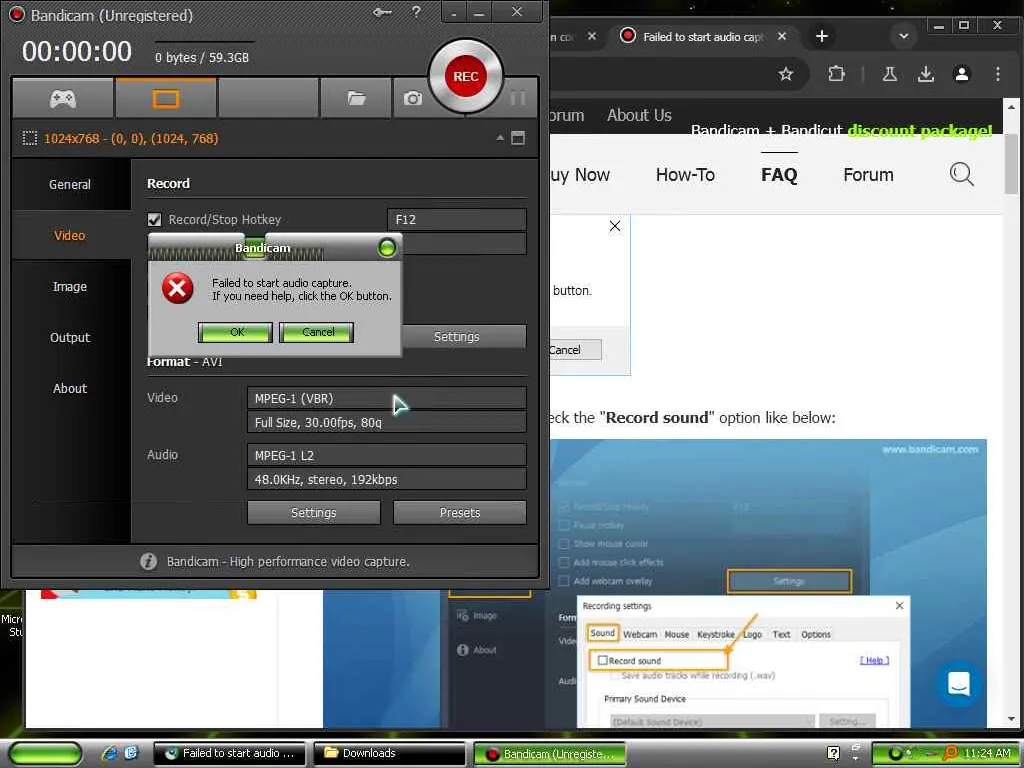Open the Output tab in Bandicam
Viewport: 1024px width, 768px height.
[70, 338]
